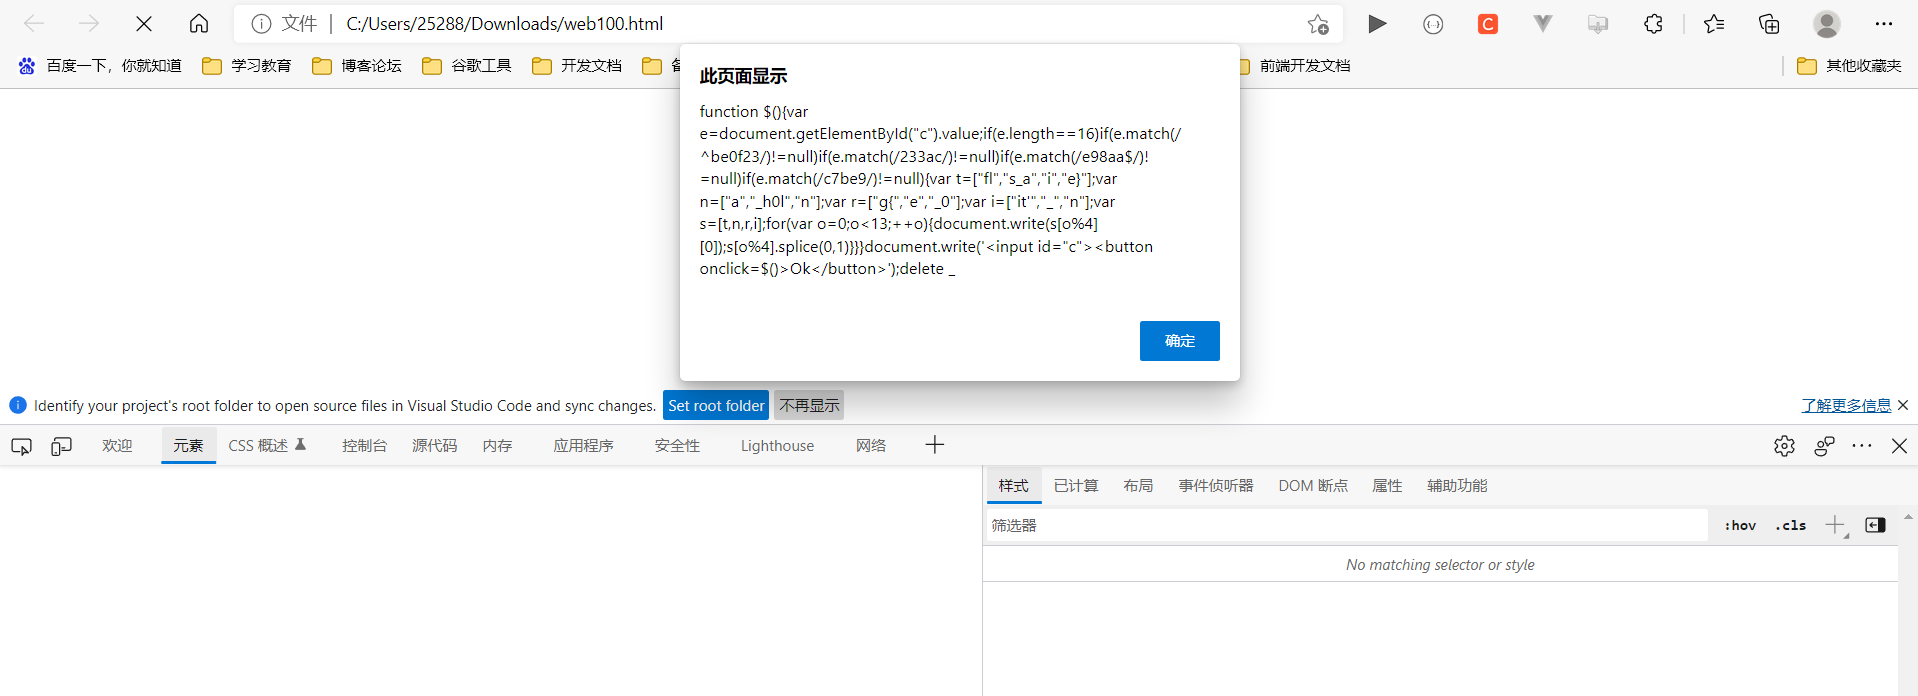Open the 百度一下 bookmark
The image size is (1918, 696).
99,66
